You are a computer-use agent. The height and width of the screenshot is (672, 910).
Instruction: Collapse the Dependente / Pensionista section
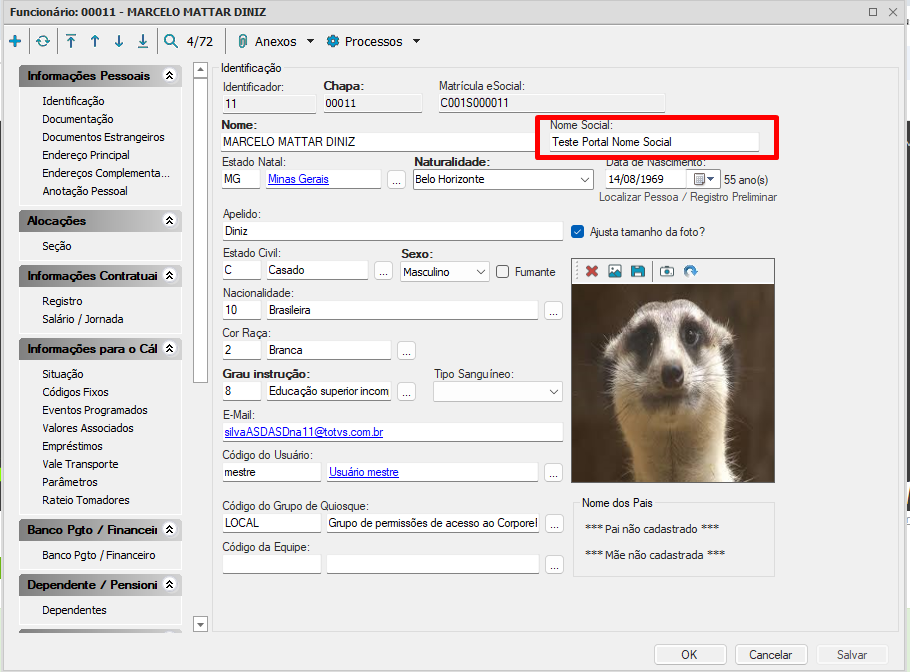[169, 584]
